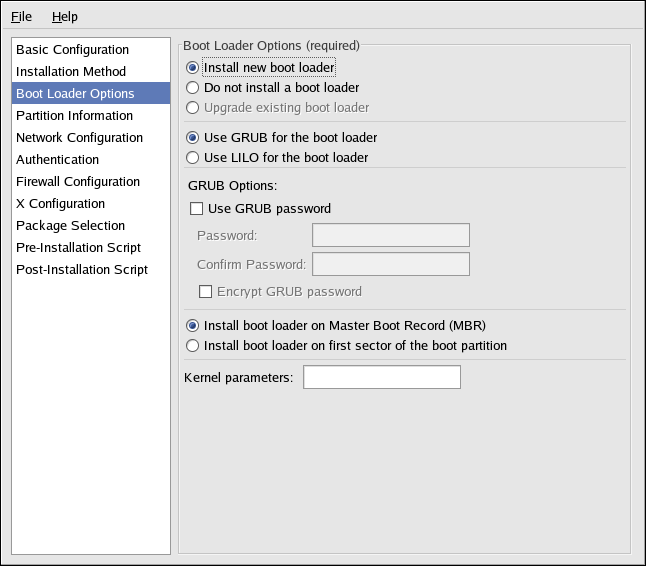The image size is (646, 566).
Task: Select Authentication in the sidebar list
Action: tap(57, 160)
